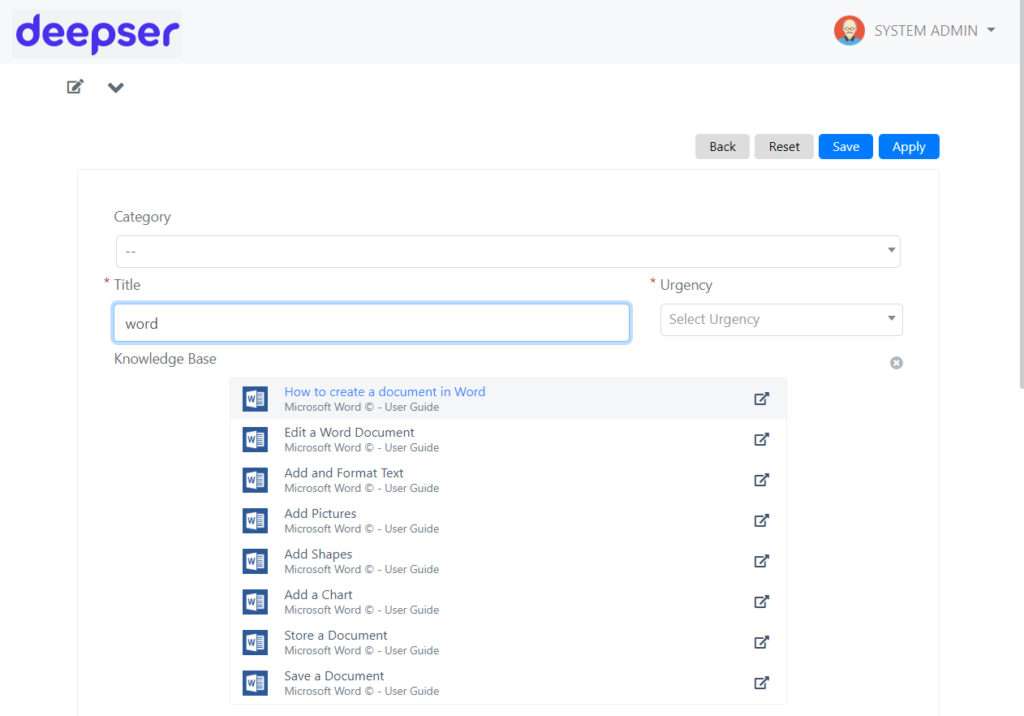Open 'Add Shapes' external link icon
The width and height of the screenshot is (1024, 716).
[761, 561]
